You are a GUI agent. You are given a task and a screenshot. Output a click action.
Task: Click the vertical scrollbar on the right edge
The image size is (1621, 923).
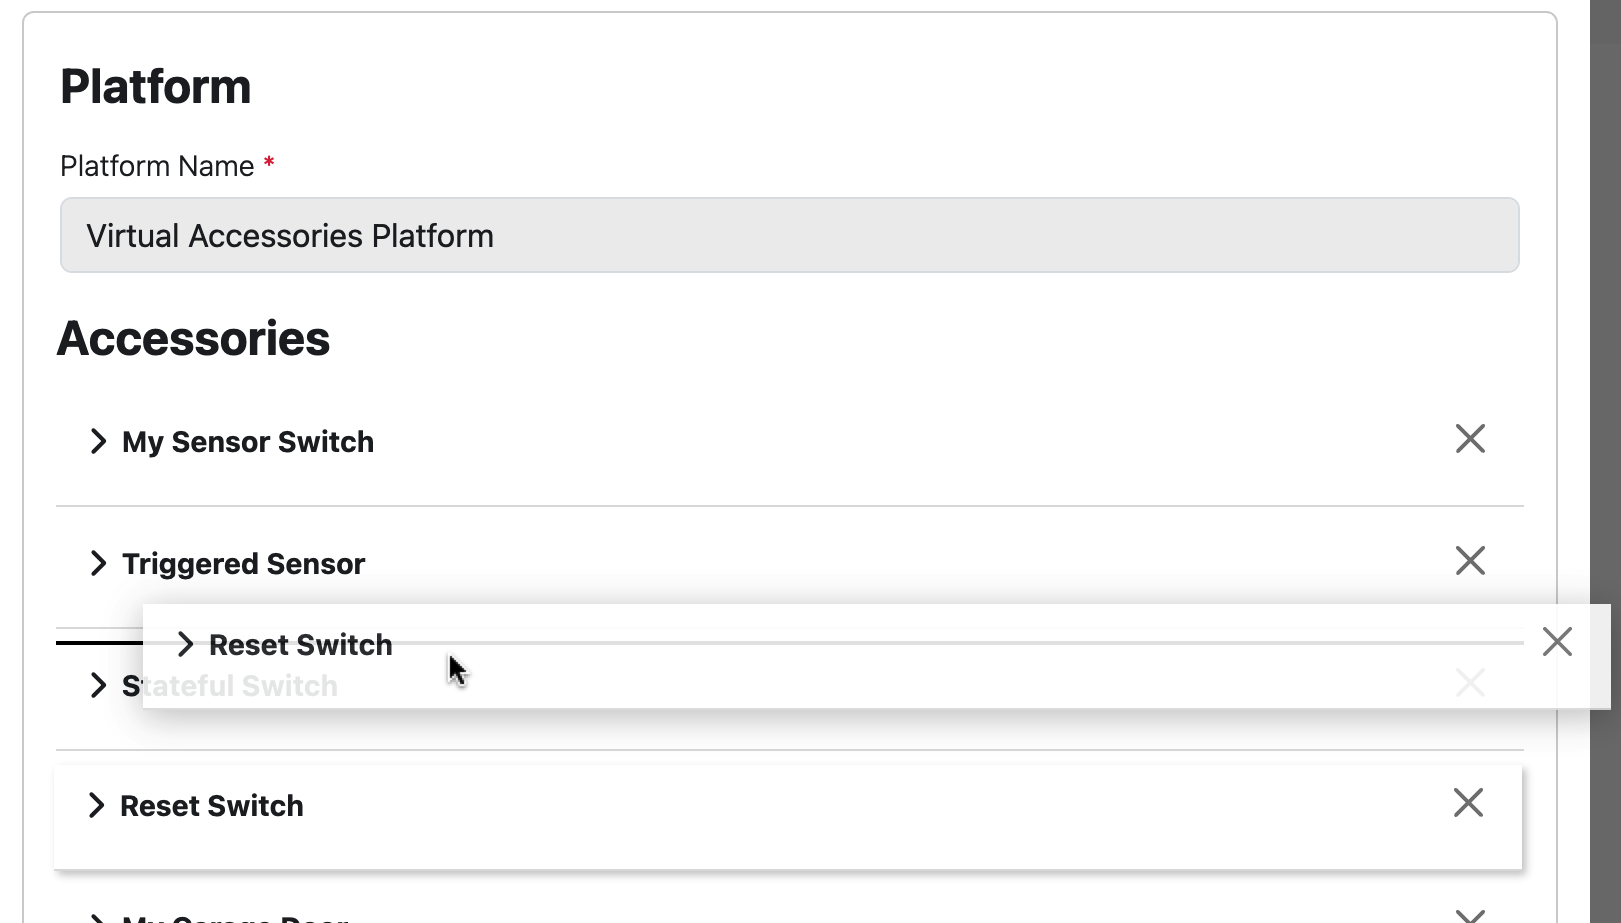[x=1605, y=461]
